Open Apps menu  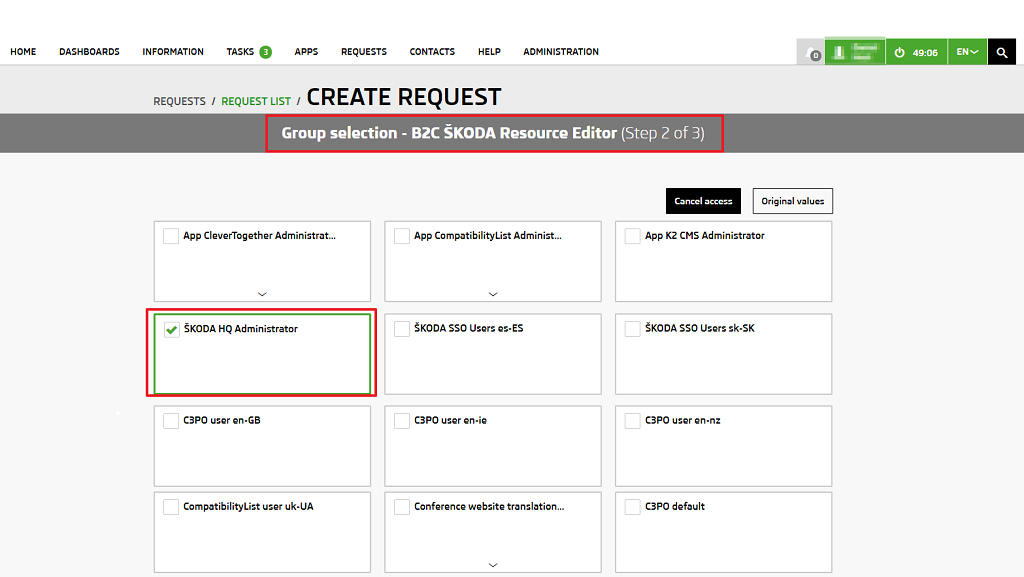(x=306, y=52)
